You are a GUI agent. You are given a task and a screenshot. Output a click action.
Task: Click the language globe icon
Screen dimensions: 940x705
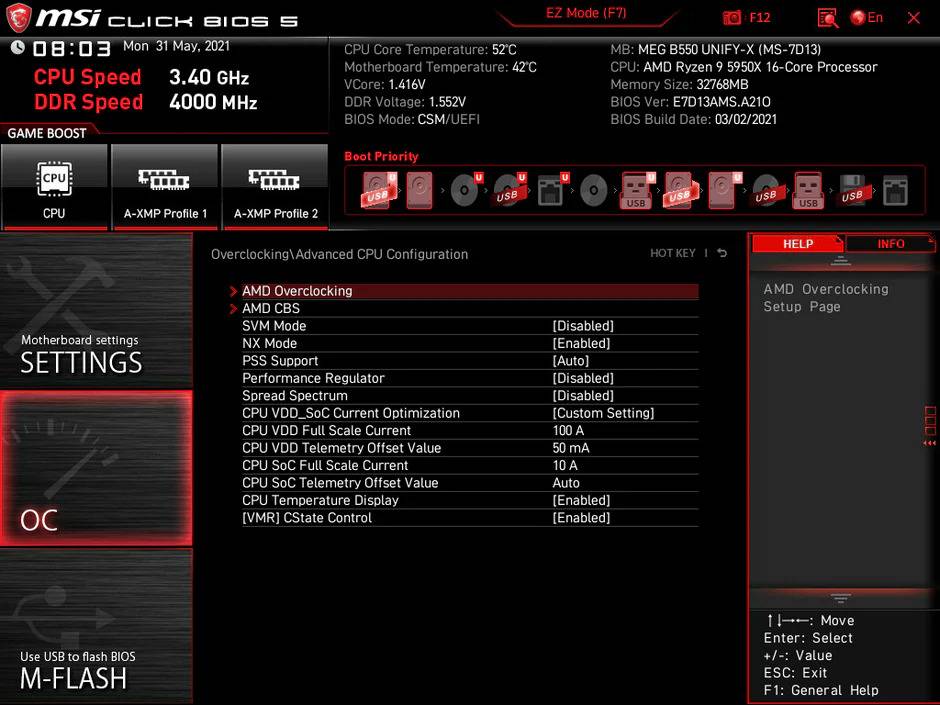[858, 18]
